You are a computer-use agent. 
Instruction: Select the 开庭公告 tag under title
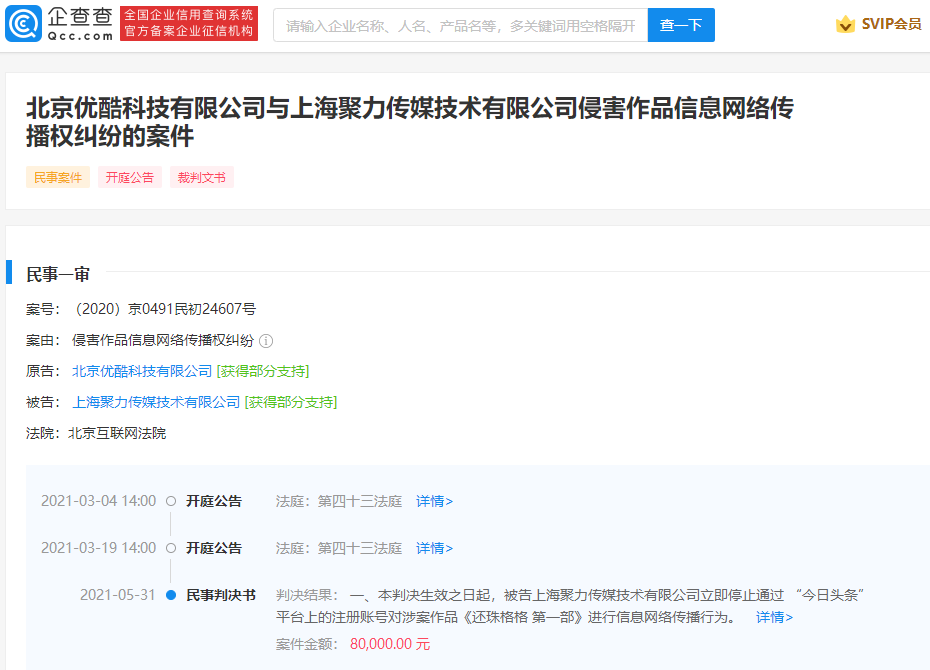129,177
